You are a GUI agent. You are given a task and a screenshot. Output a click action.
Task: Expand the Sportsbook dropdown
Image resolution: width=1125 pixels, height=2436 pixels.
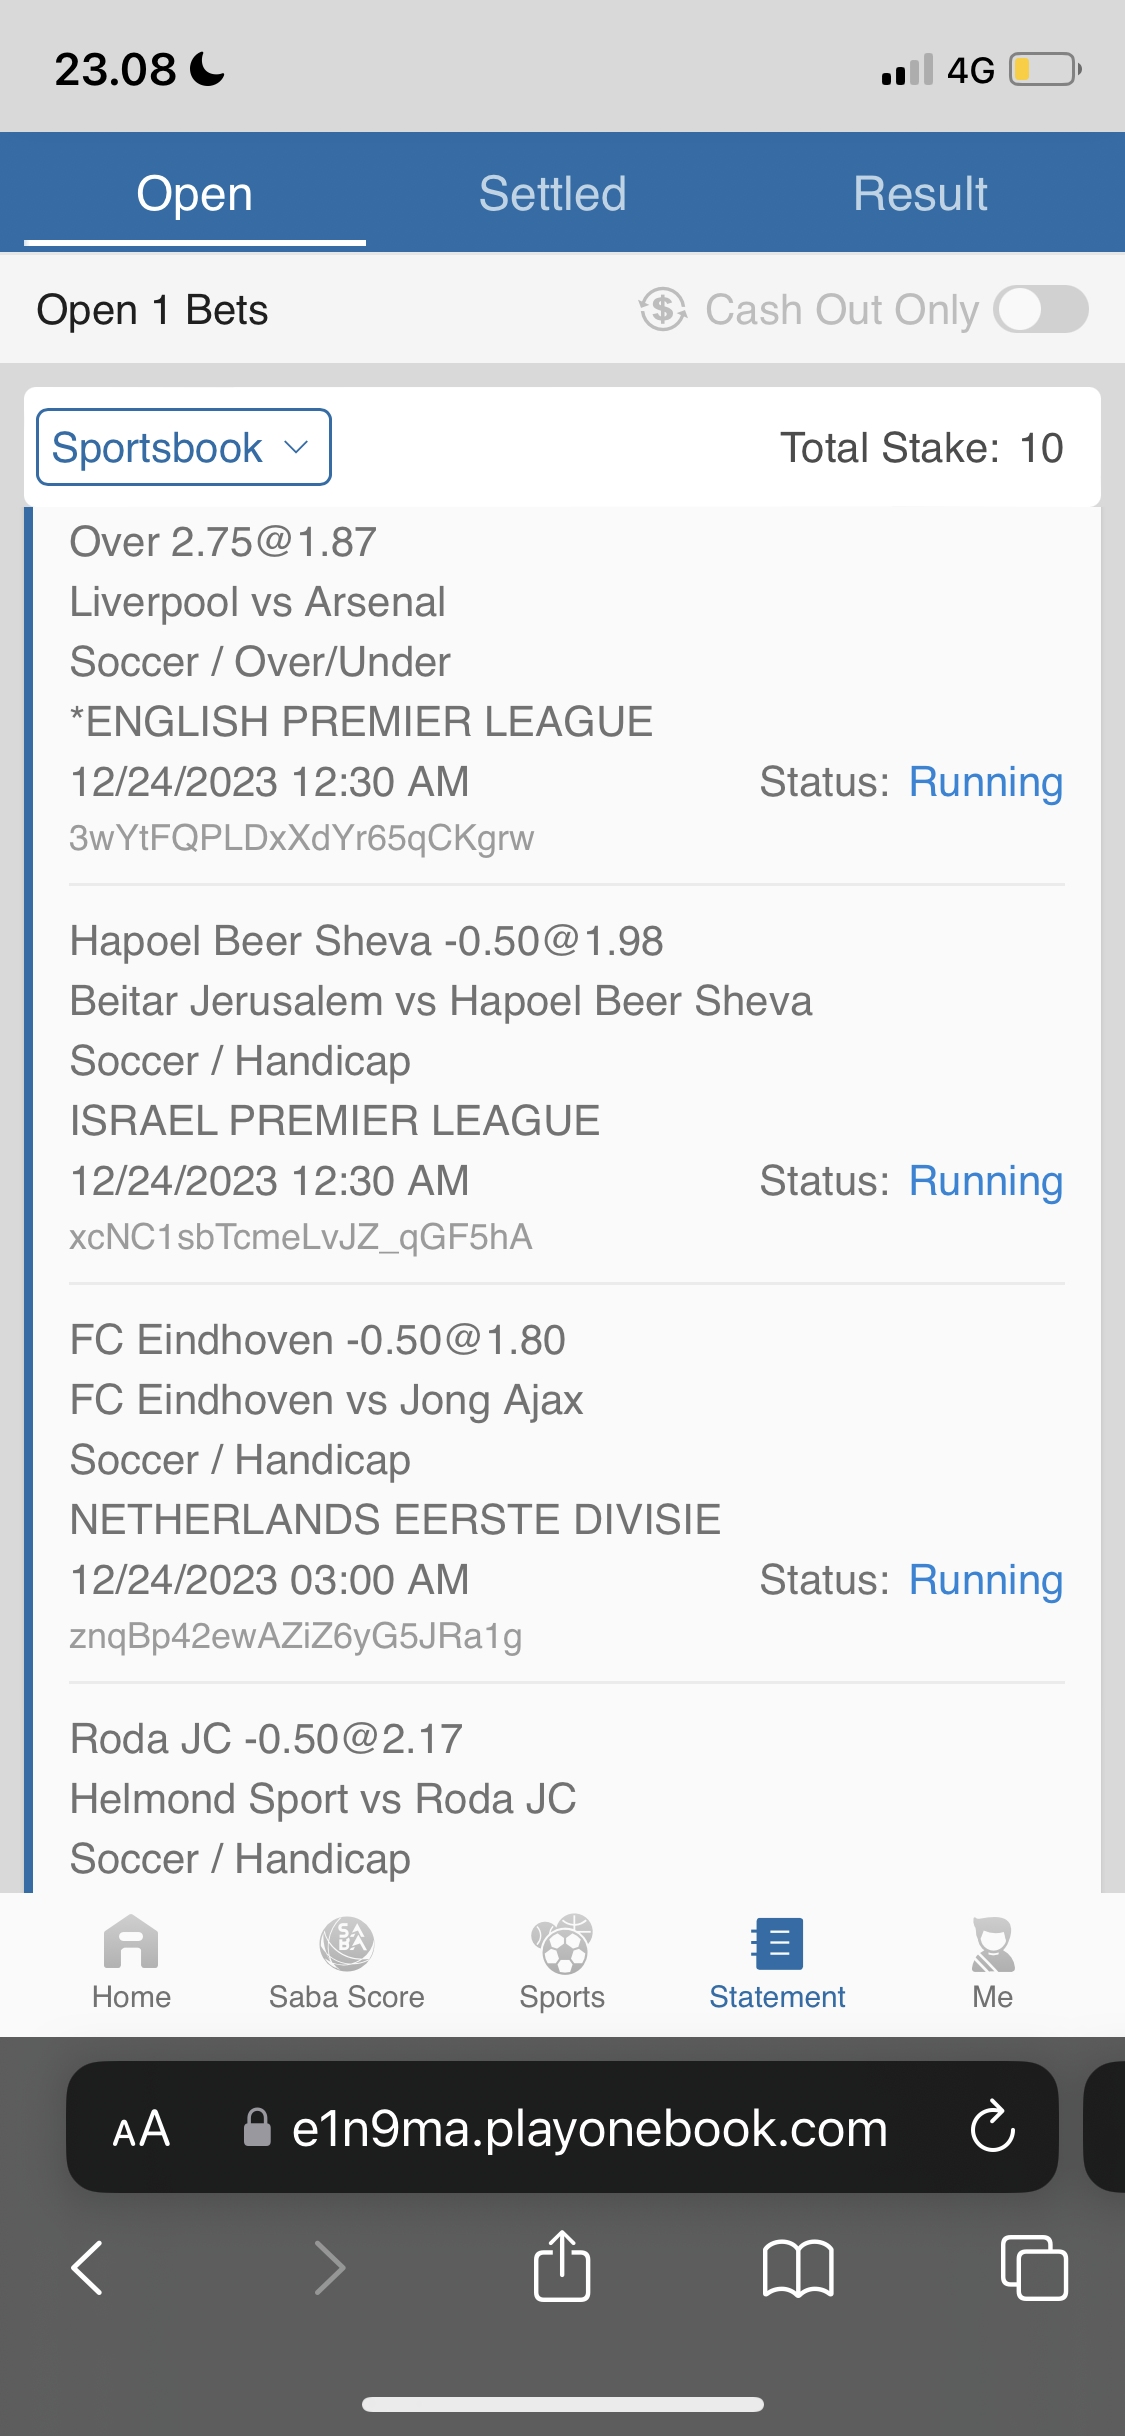tap(184, 447)
